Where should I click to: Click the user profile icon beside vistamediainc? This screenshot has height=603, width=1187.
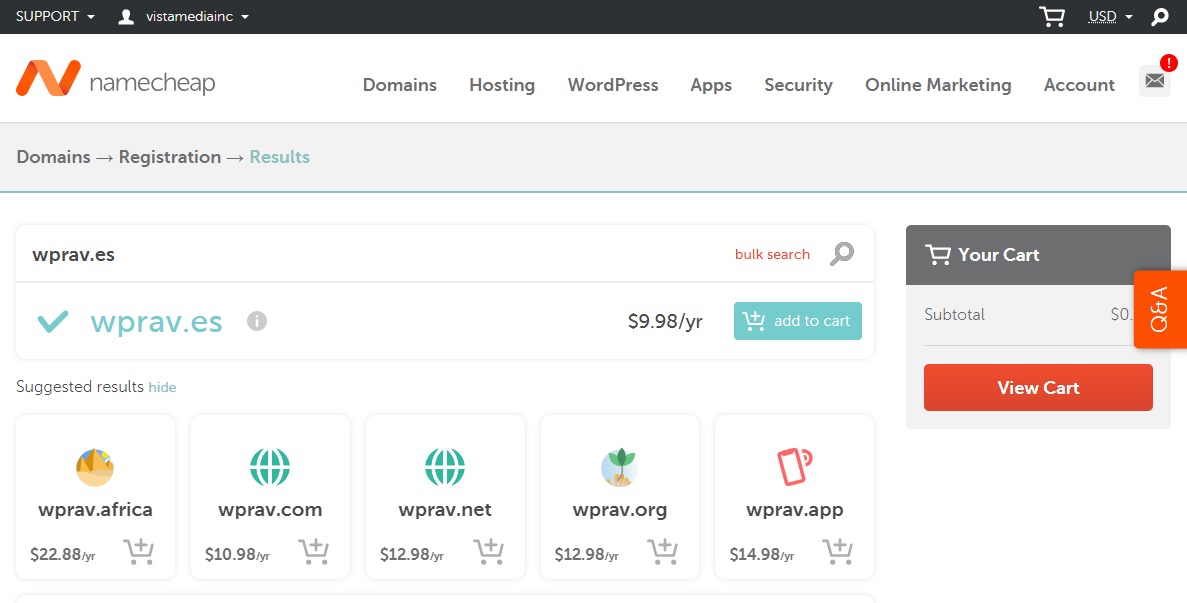tap(126, 17)
